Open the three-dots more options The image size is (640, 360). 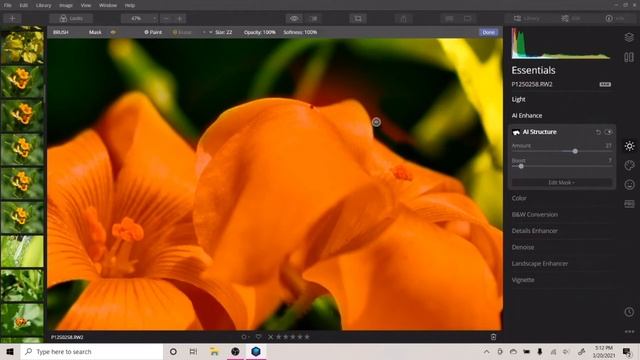629,331
